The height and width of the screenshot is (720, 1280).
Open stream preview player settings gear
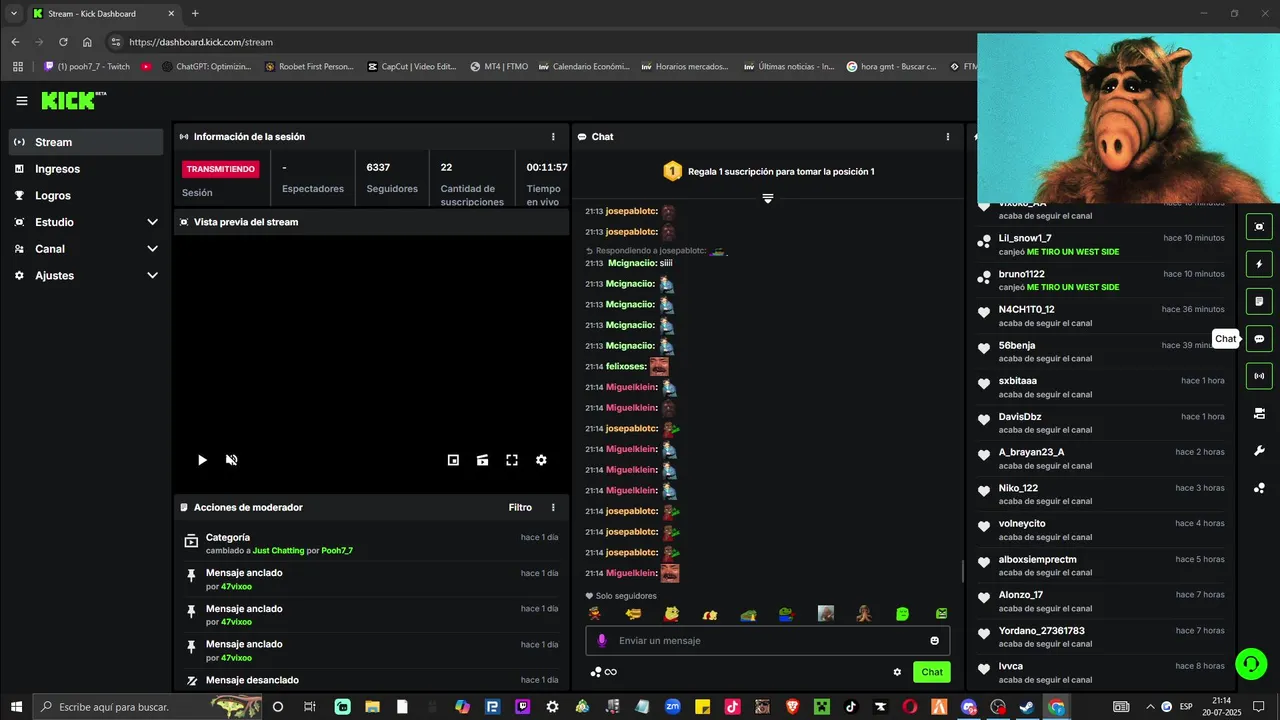pos(541,460)
